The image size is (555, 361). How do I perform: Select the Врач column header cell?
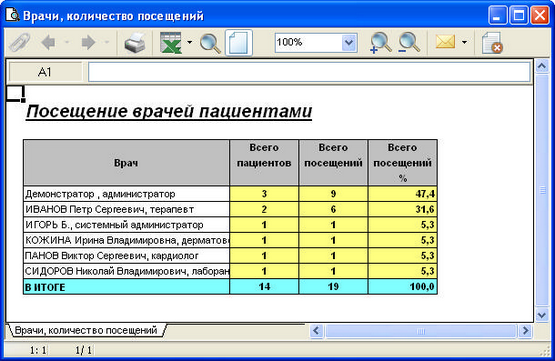[x=126, y=162]
